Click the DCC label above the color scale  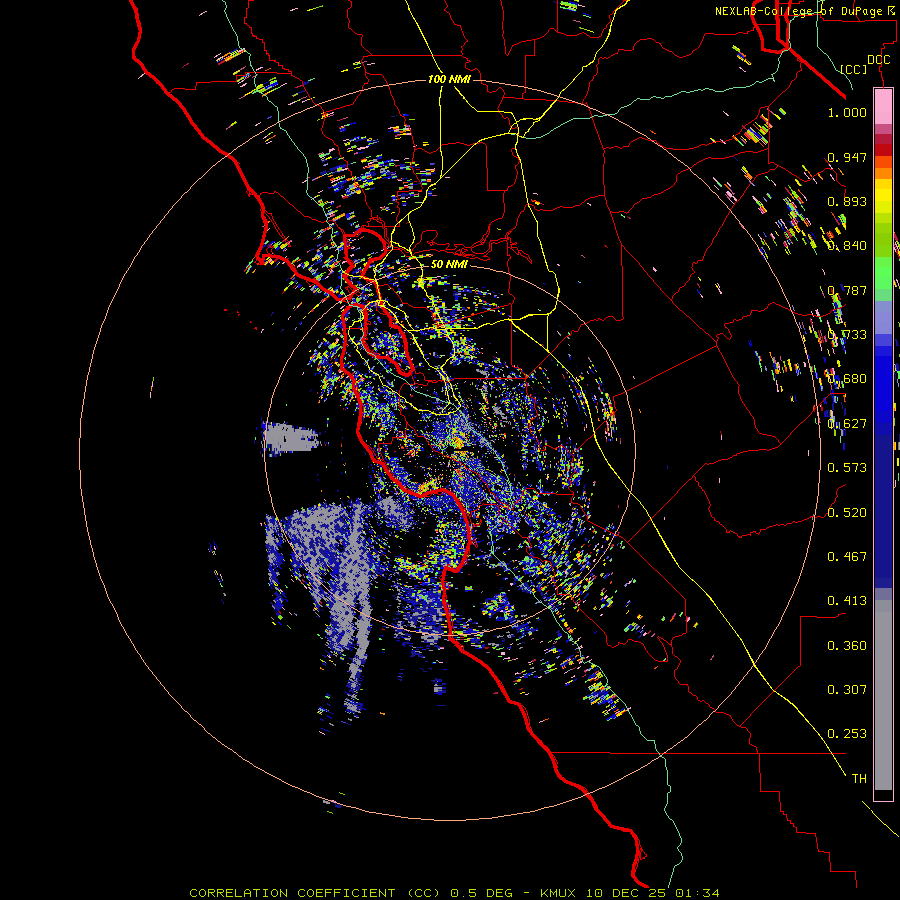878,60
